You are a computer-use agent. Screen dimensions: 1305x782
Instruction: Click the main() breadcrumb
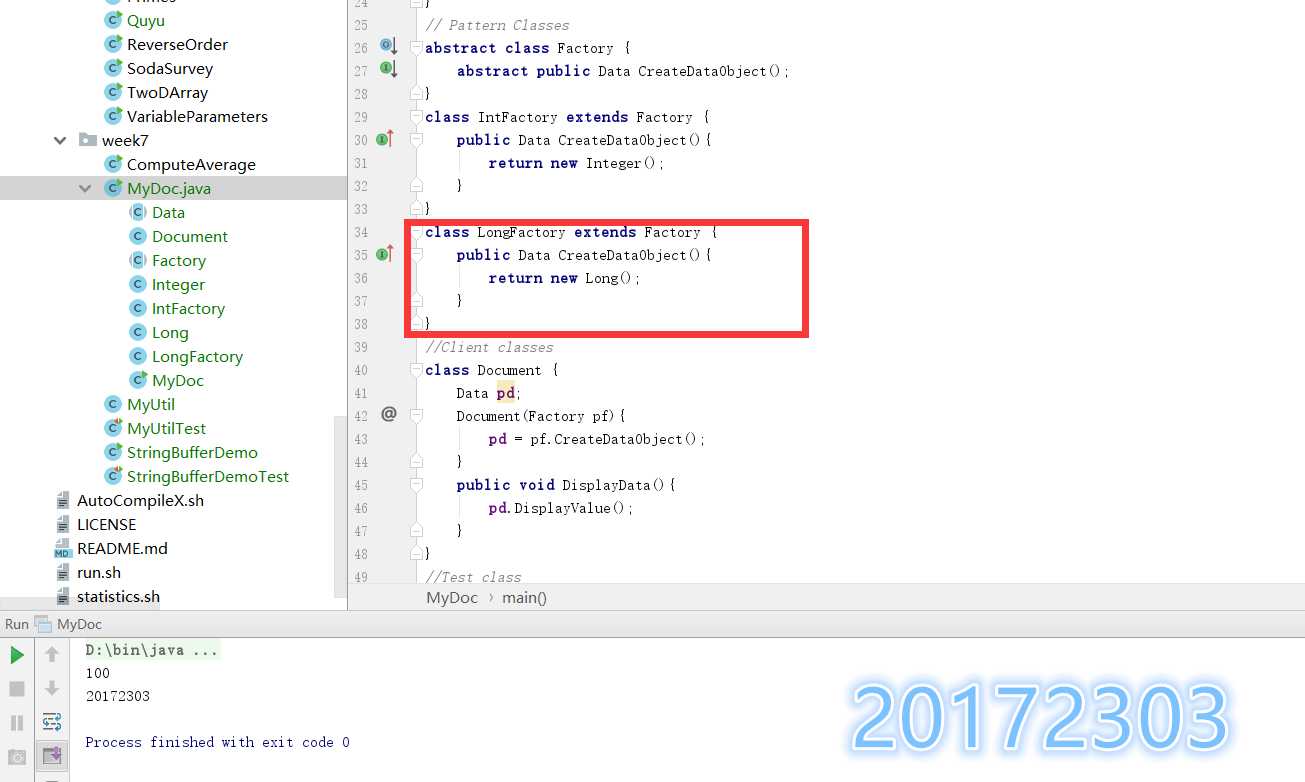pos(525,597)
